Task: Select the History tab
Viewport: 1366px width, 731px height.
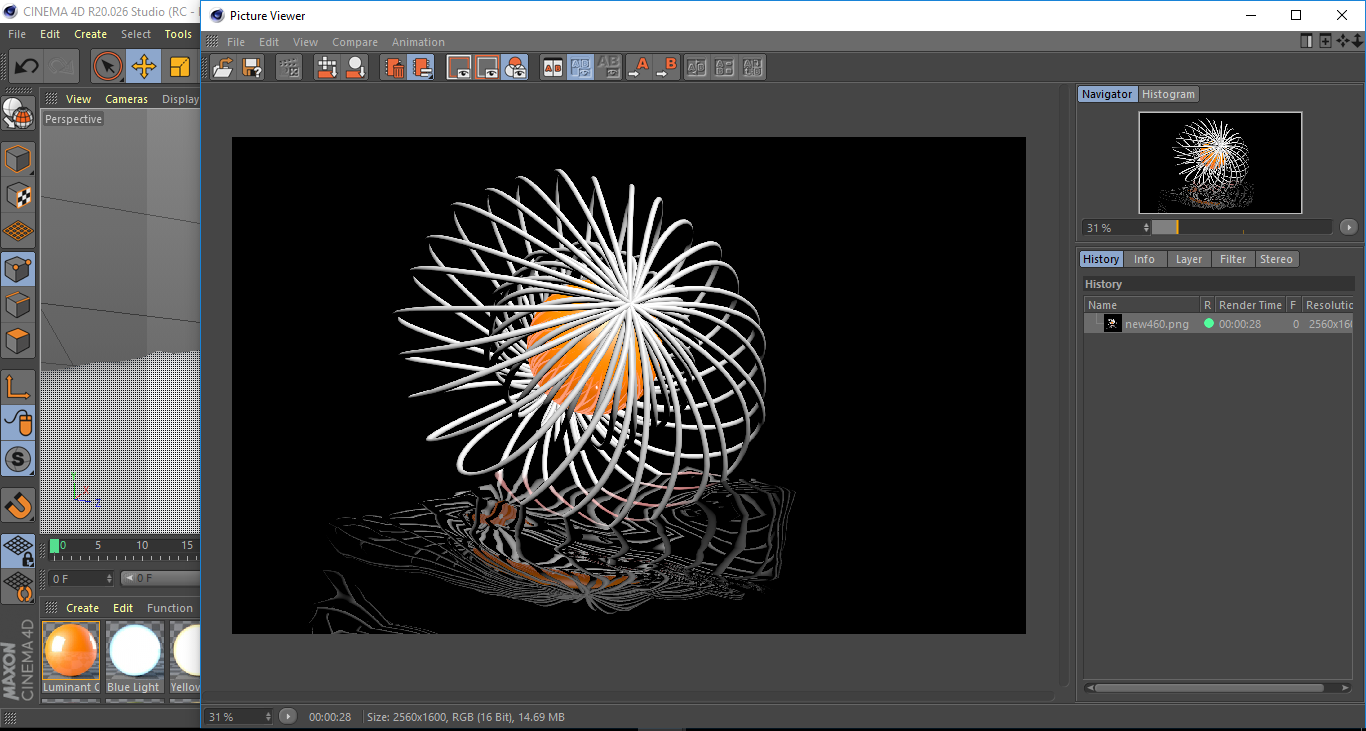Action: tap(1101, 259)
